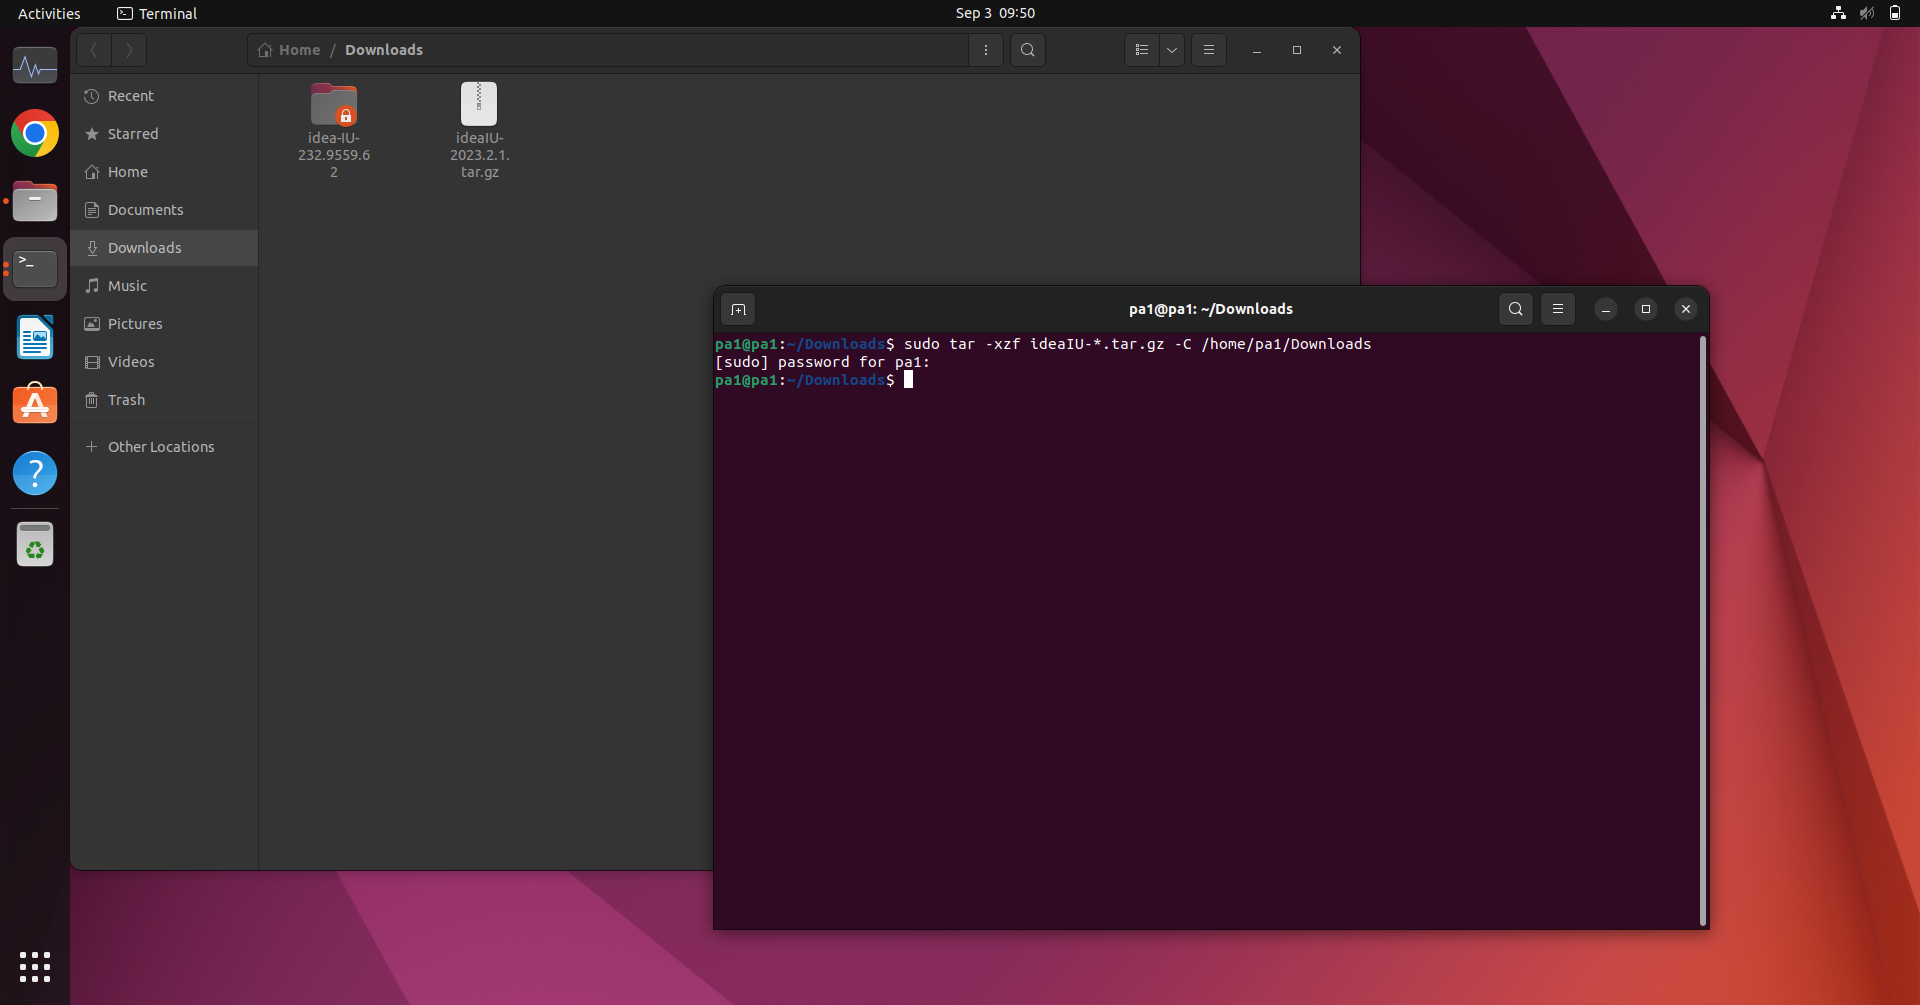
Task: Expand view options dropdown arrow
Action: (x=1172, y=50)
